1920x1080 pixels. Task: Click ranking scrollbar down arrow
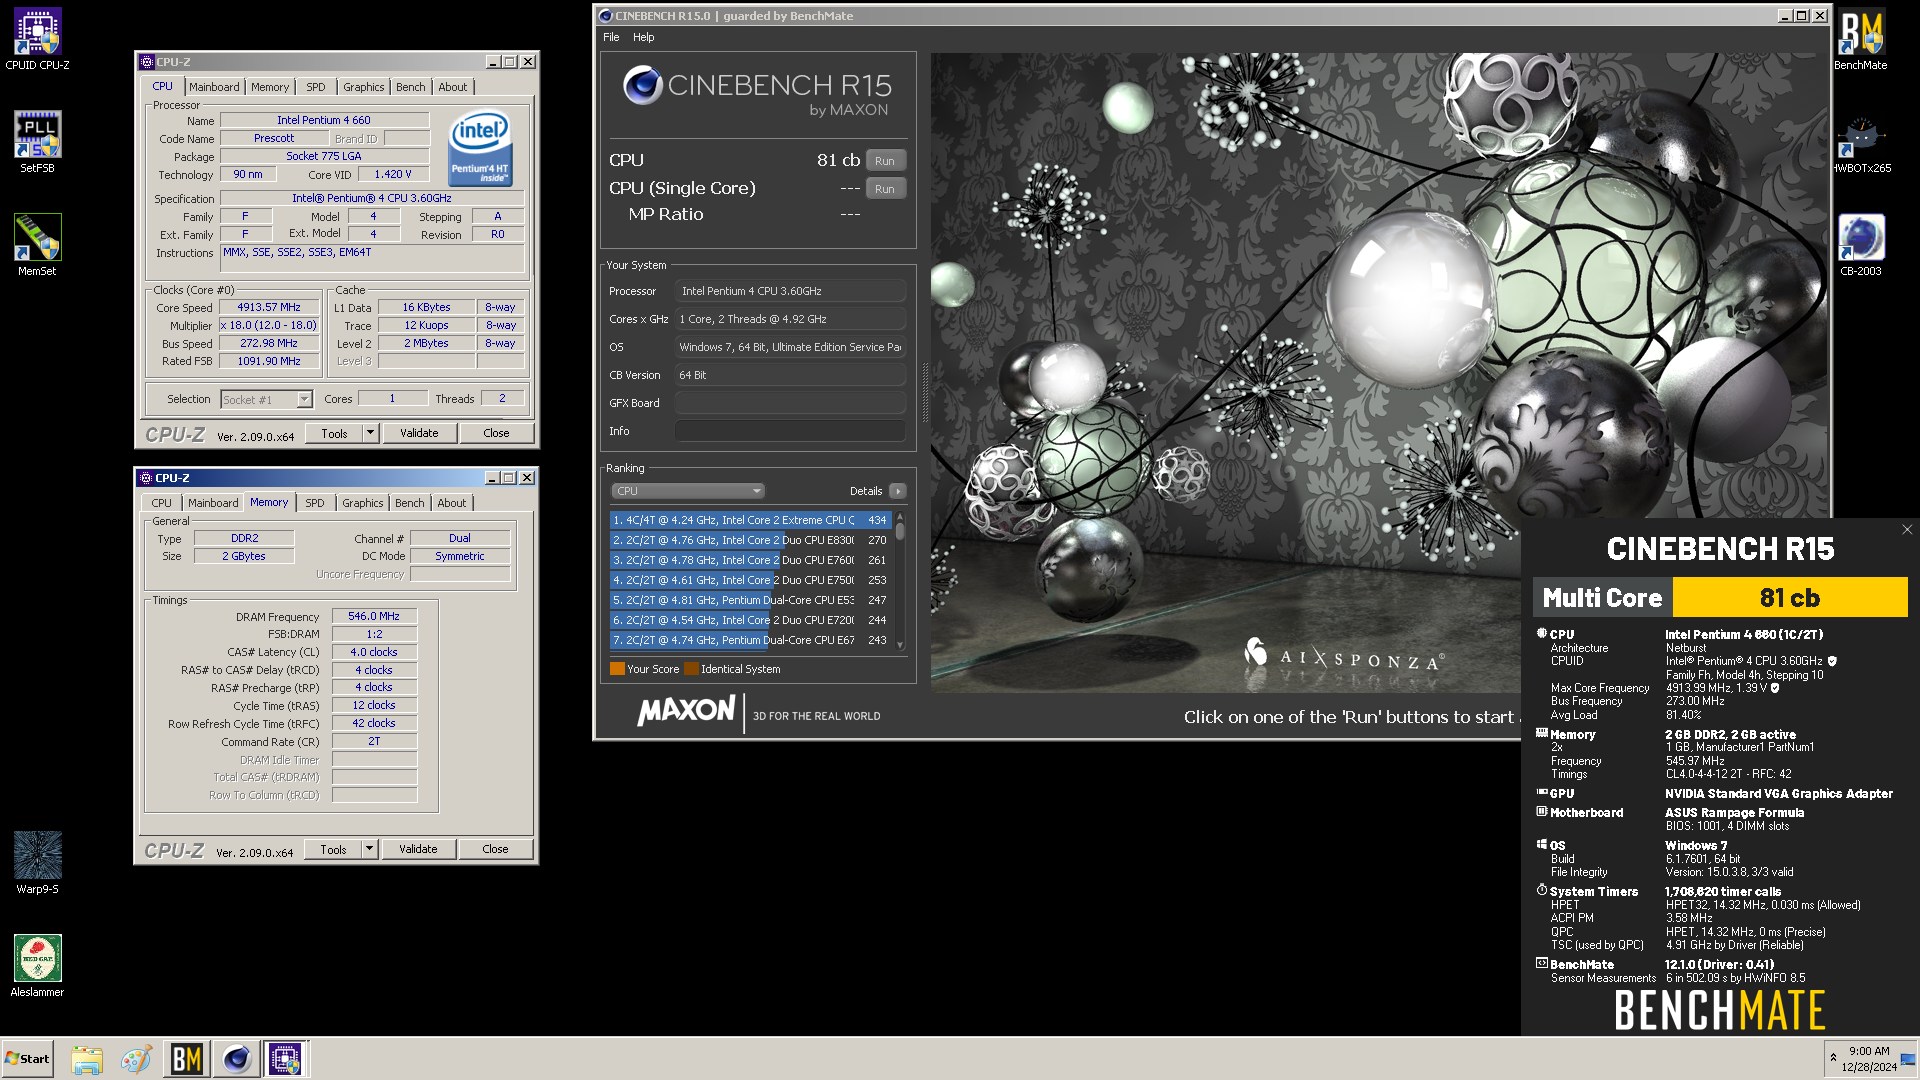click(x=900, y=644)
